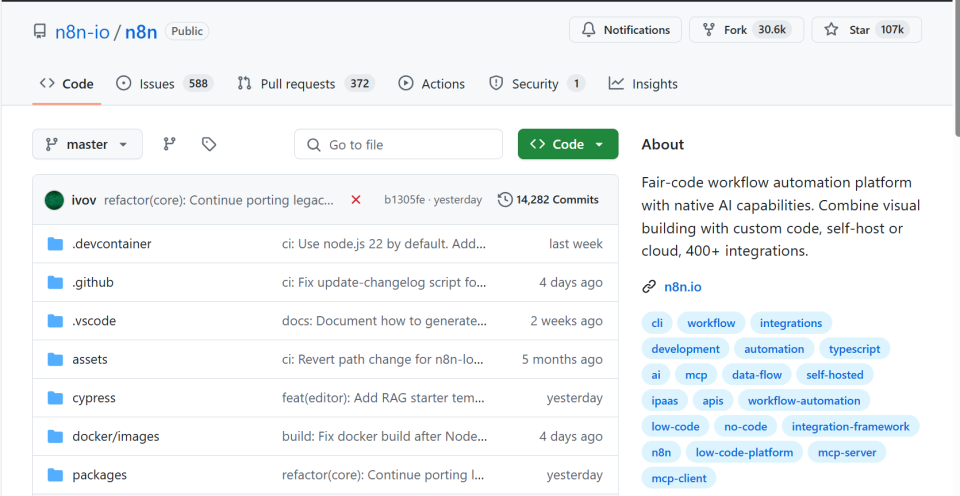
Task: Select the integration-framework topic tag
Action: click(x=850, y=427)
